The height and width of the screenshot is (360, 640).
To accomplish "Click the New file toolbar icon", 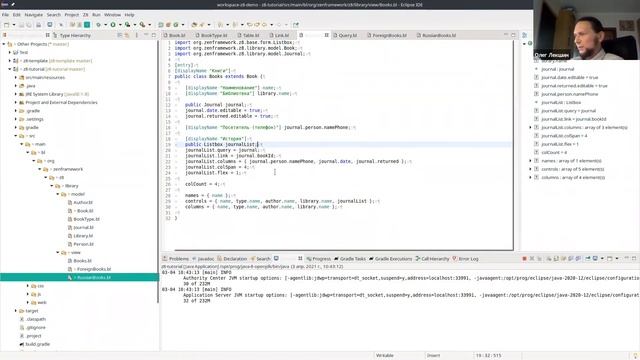I will (x=7, y=25).
